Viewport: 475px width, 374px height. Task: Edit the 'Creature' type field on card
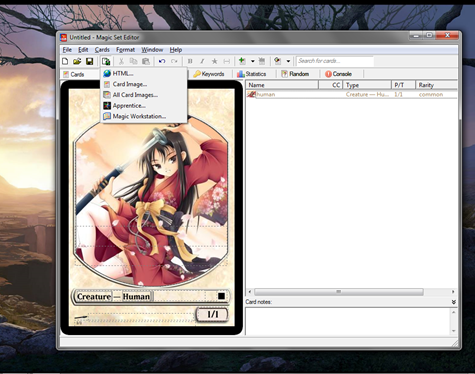tap(94, 296)
